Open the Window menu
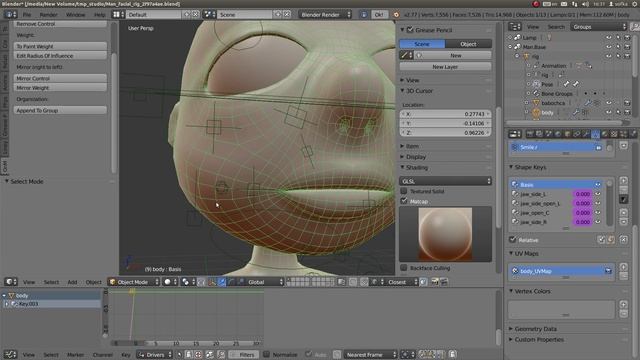Image resolution: width=640 pixels, height=360 pixels. tap(76, 14)
